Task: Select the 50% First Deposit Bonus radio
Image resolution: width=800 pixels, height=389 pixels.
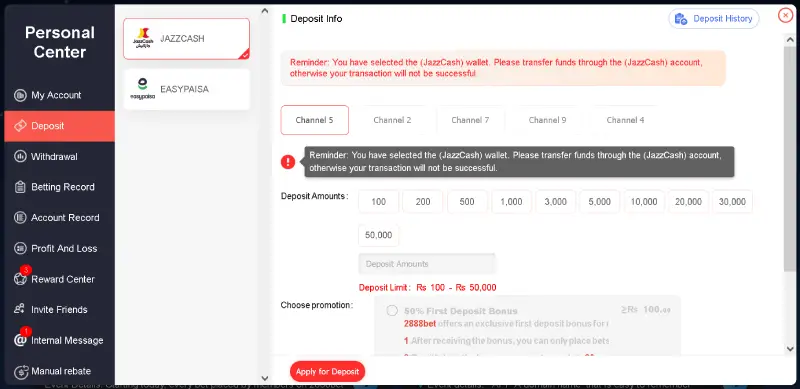Action: click(x=392, y=310)
